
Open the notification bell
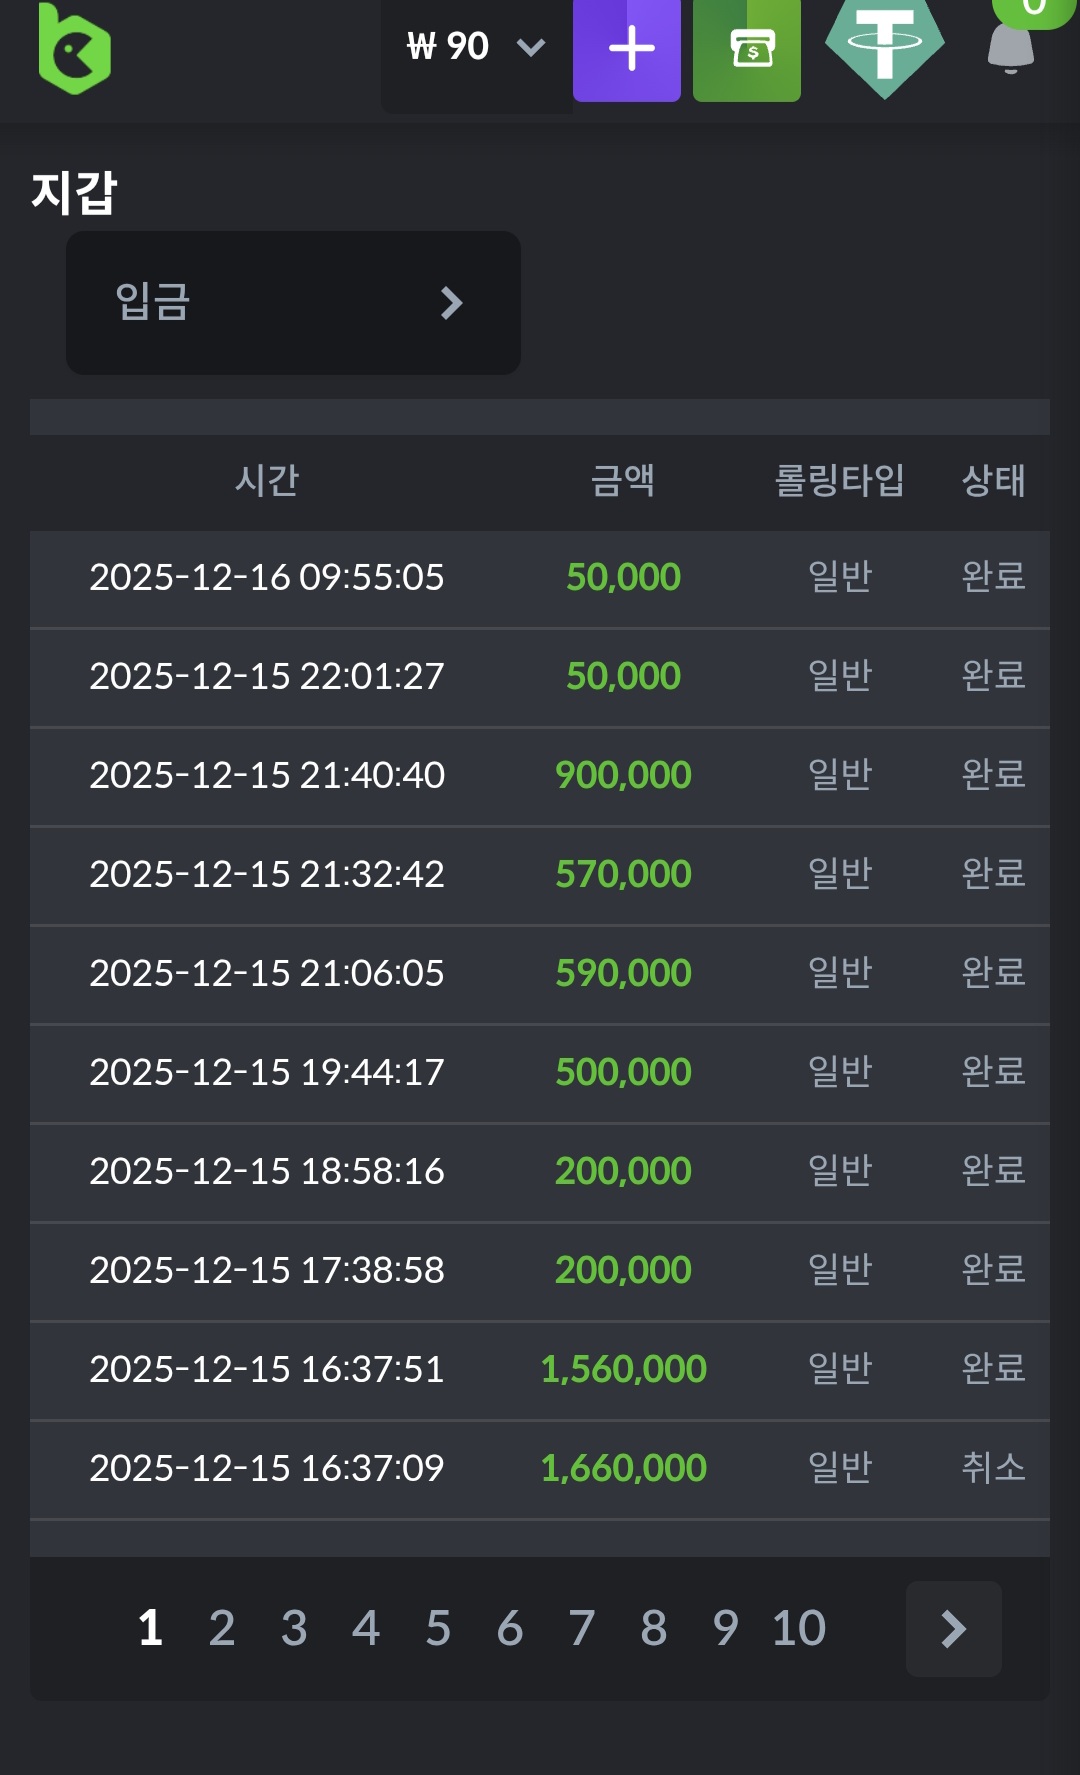pyautogui.click(x=1011, y=48)
